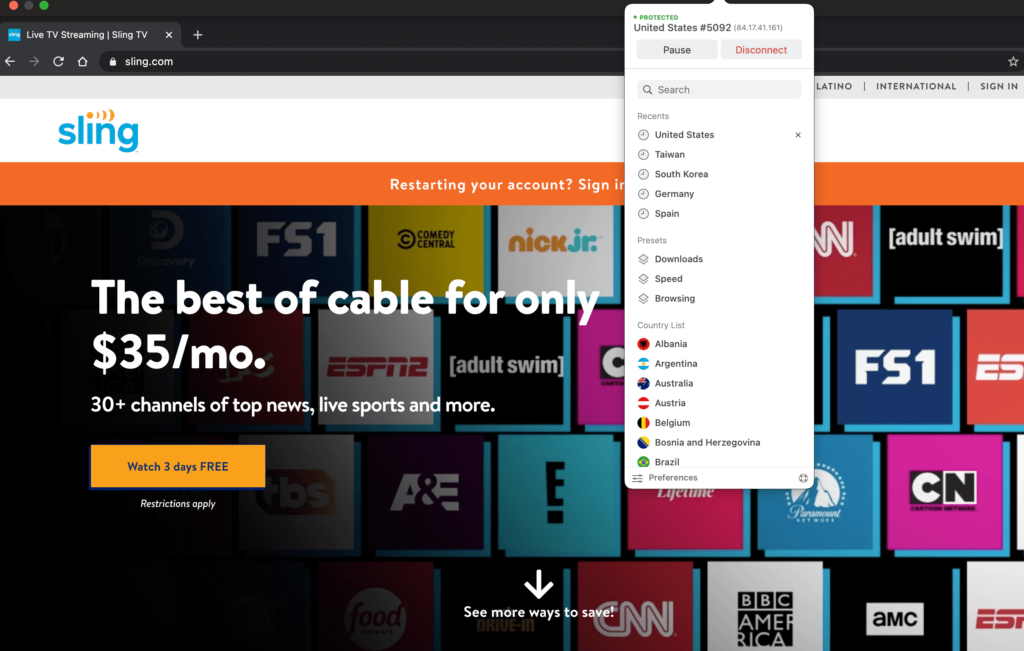Click the Downloads preset layers icon

pos(643,259)
